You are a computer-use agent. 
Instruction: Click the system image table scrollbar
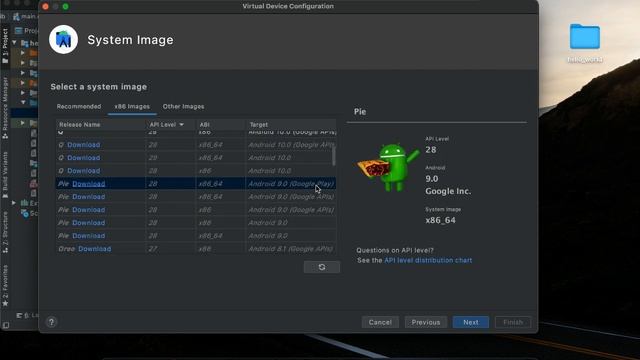click(333, 156)
